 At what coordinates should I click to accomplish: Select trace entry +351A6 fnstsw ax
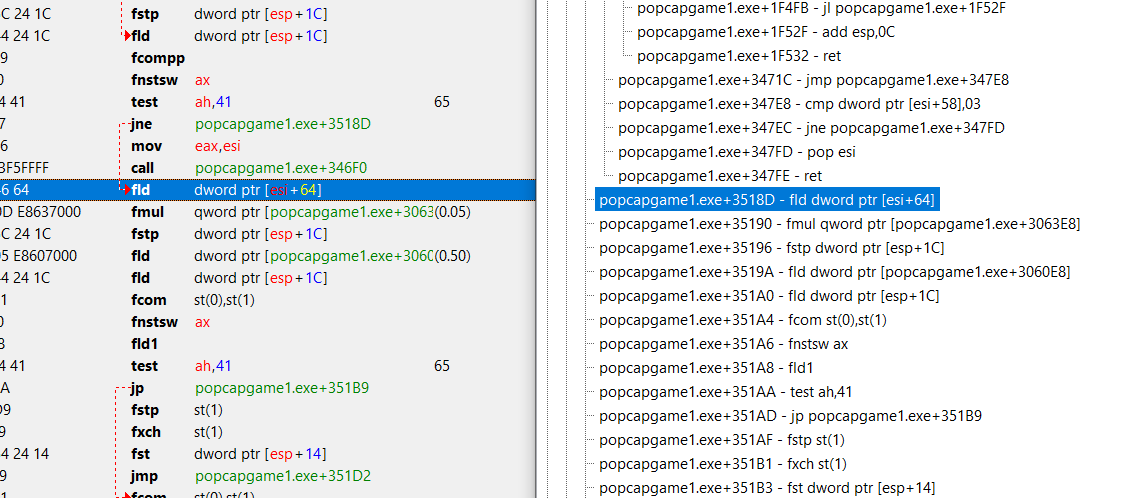723,344
